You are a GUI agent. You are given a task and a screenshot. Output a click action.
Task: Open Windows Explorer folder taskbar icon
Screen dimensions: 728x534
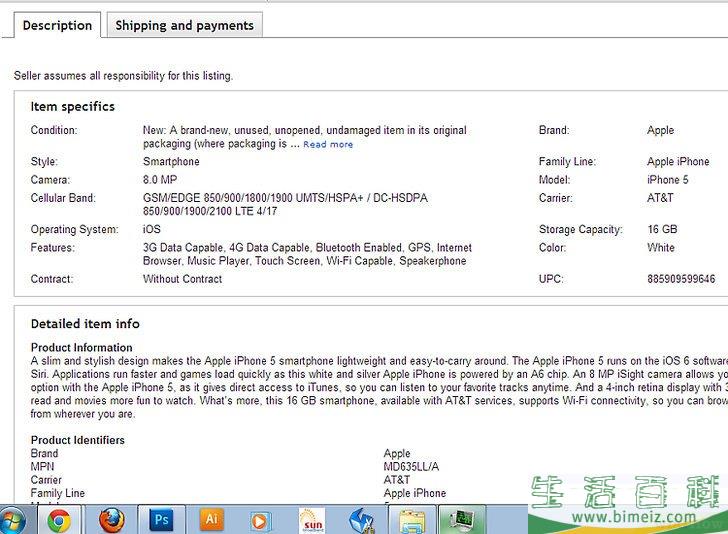click(411, 520)
